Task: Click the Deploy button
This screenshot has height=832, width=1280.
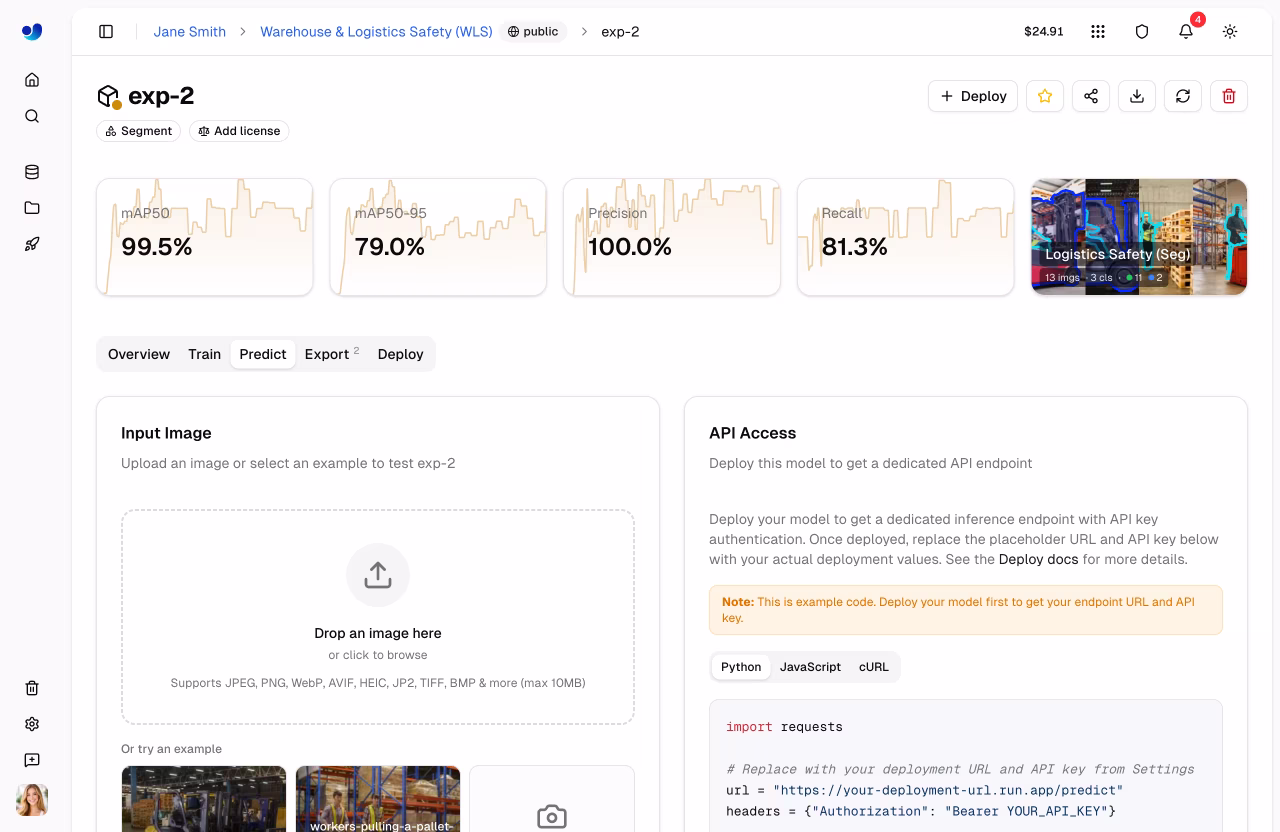Action: tap(973, 96)
